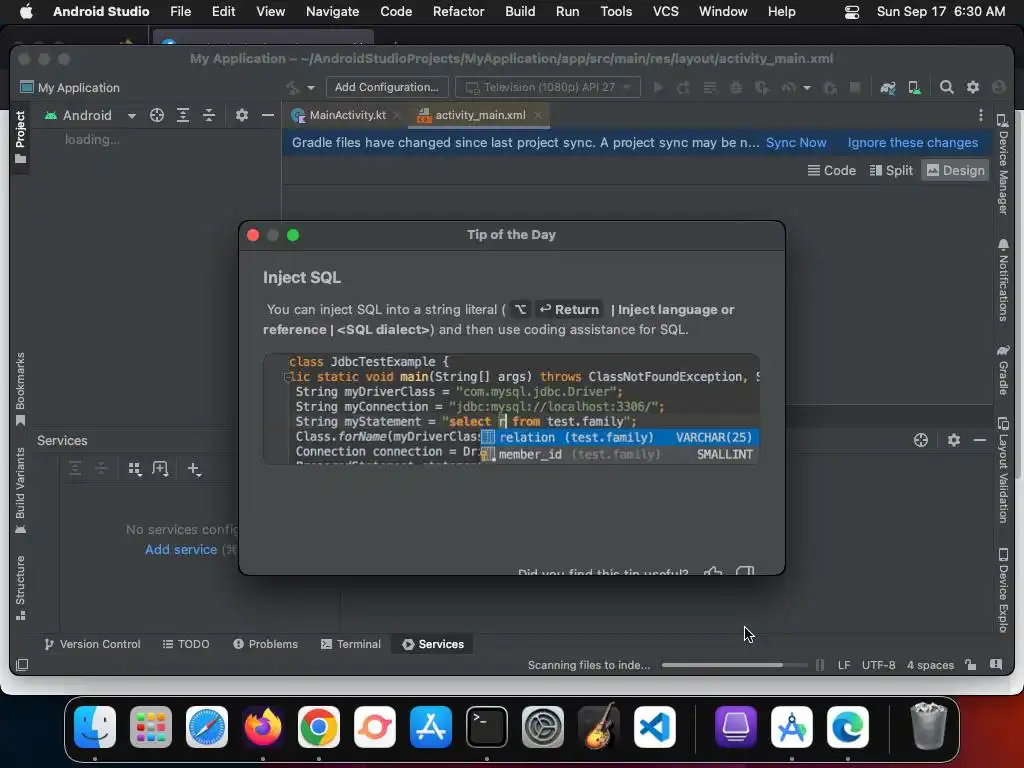Open Device Manager toolbar icon

[914, 88]
